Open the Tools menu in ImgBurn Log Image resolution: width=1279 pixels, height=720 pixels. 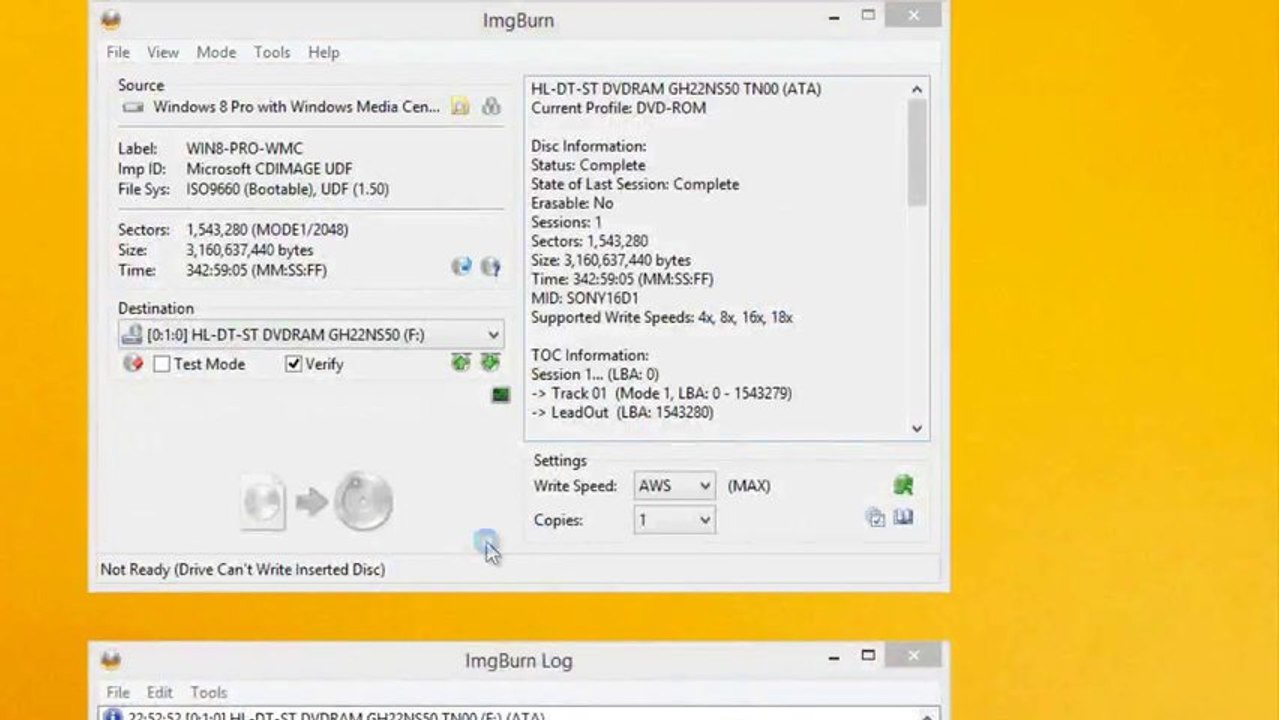[x=209, y=692]
